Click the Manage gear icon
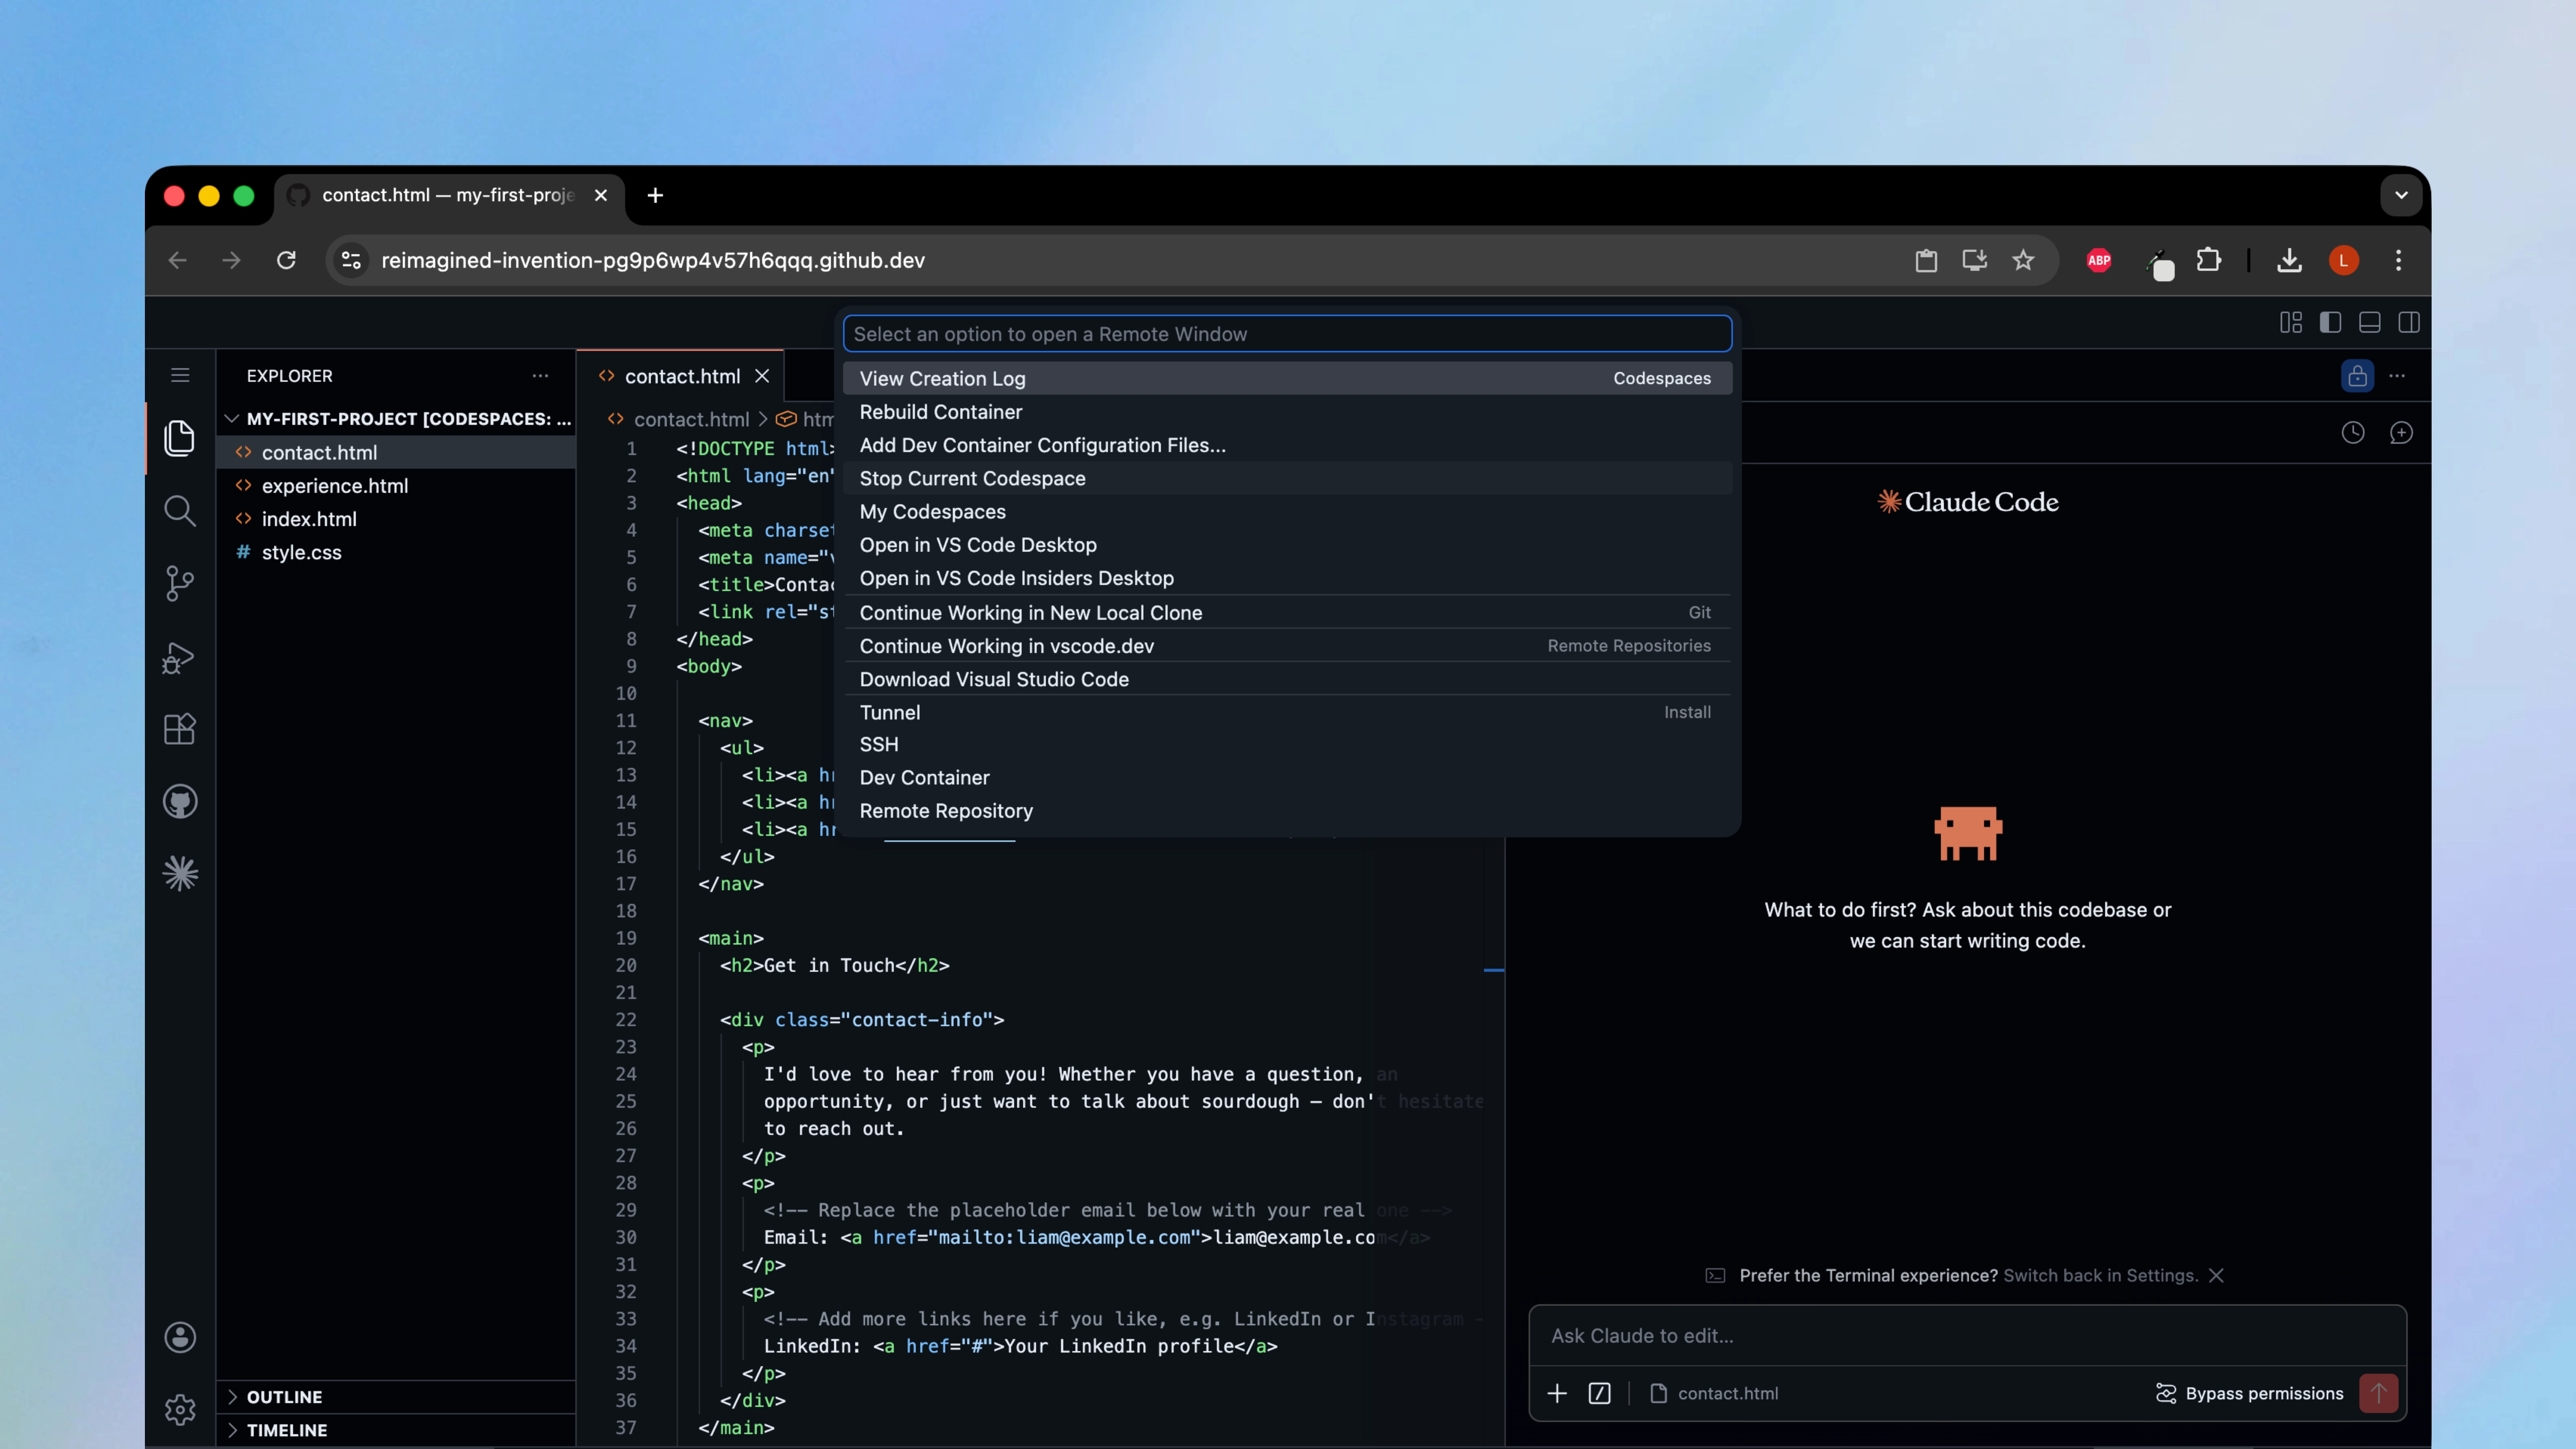Viewport: 2576px width, 1449px height. point(180,1409)
